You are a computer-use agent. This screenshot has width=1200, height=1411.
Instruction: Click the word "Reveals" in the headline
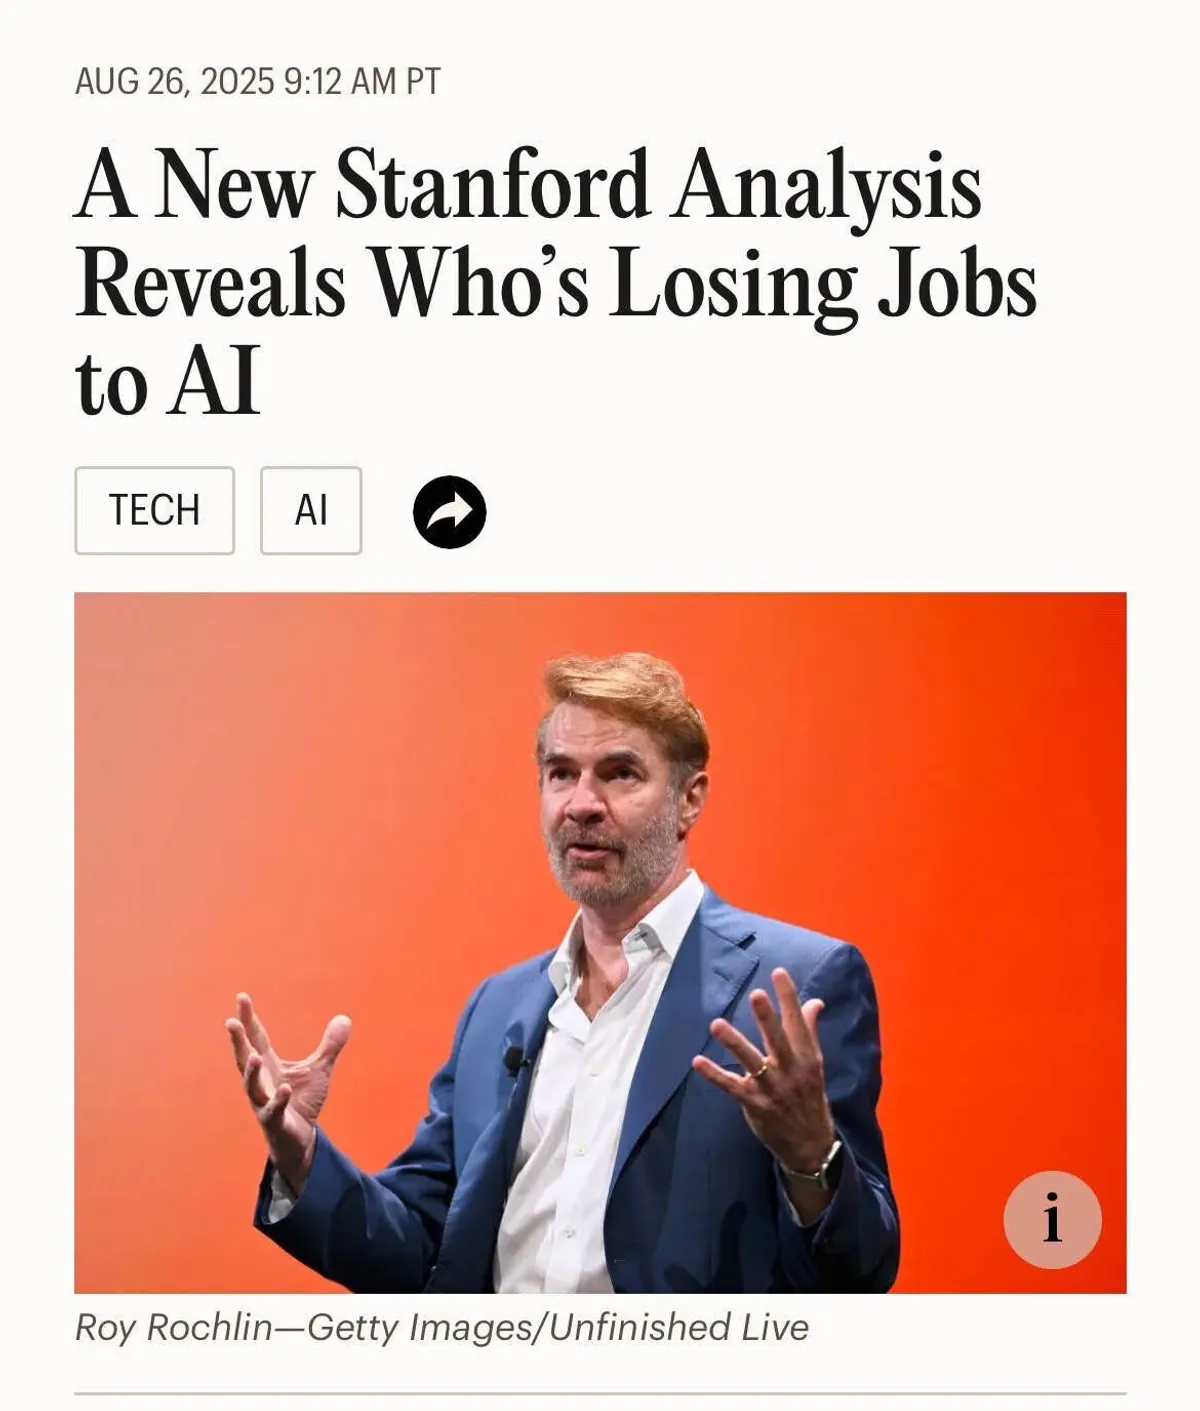[x=211, y=284]
